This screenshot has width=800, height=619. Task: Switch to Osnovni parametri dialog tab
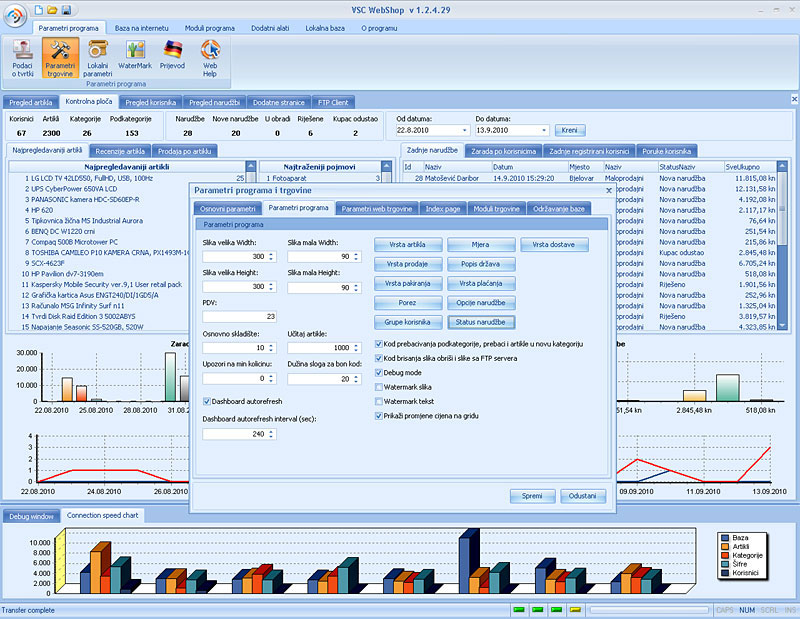coord(228,208)
